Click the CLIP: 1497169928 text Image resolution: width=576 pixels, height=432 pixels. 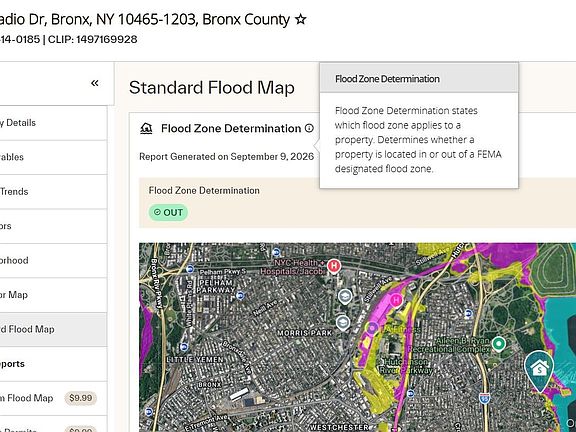point(93,39)
